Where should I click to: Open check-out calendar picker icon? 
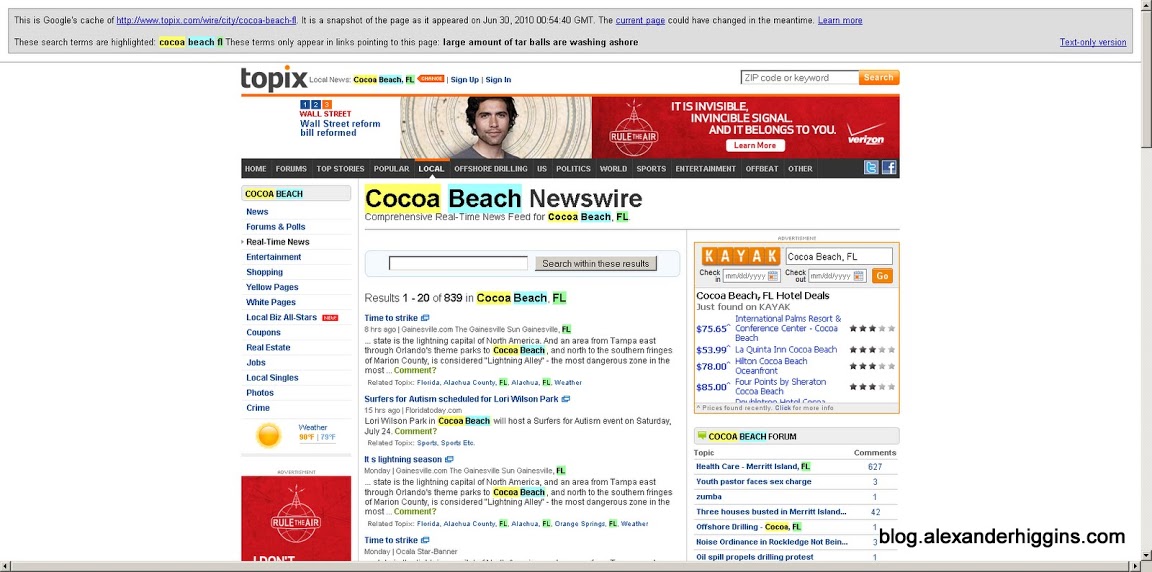859,276
